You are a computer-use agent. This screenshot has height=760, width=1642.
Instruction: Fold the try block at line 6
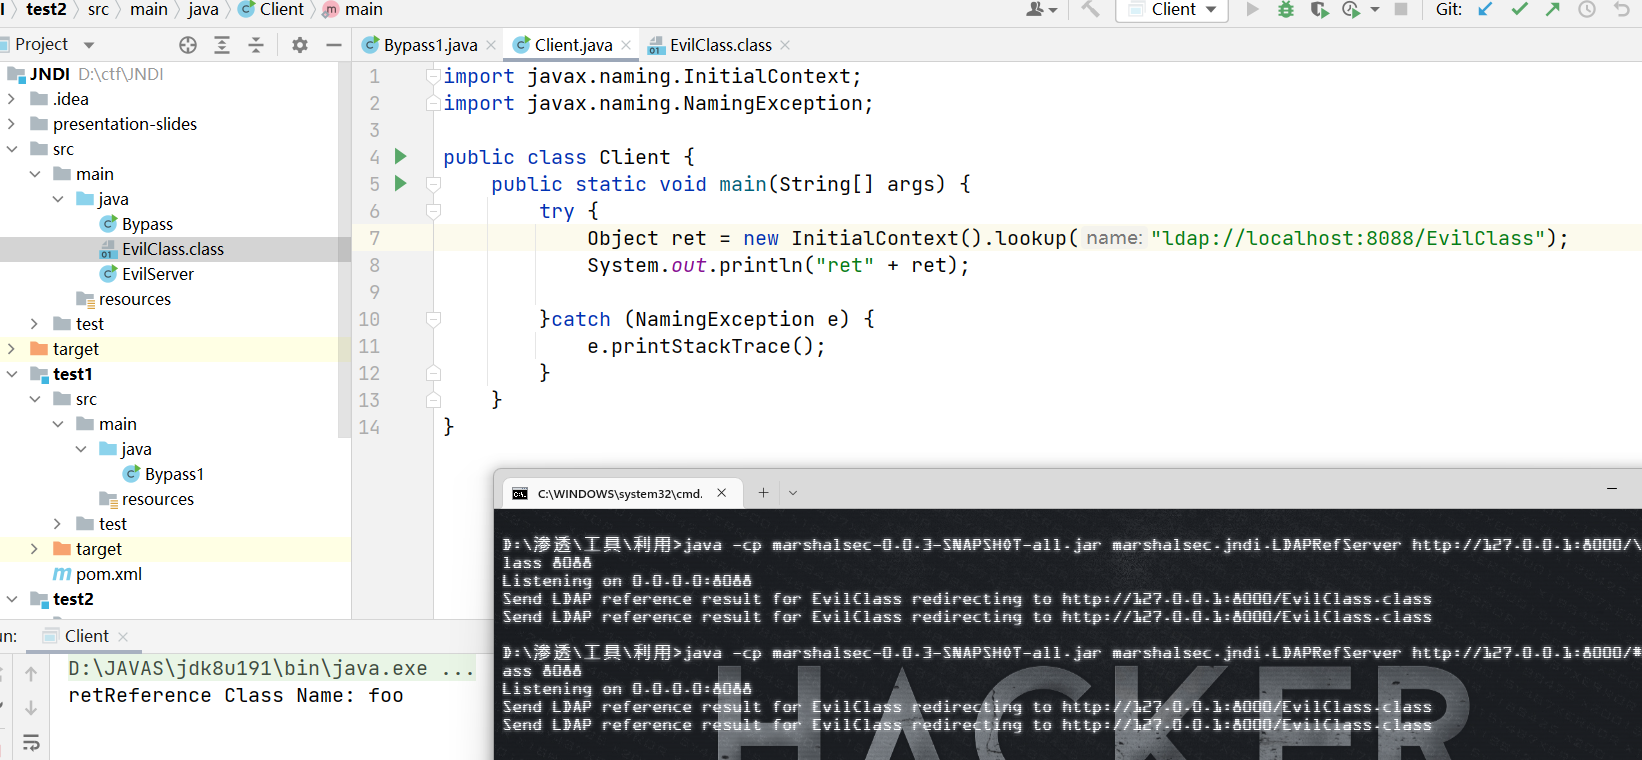(433, 211)
